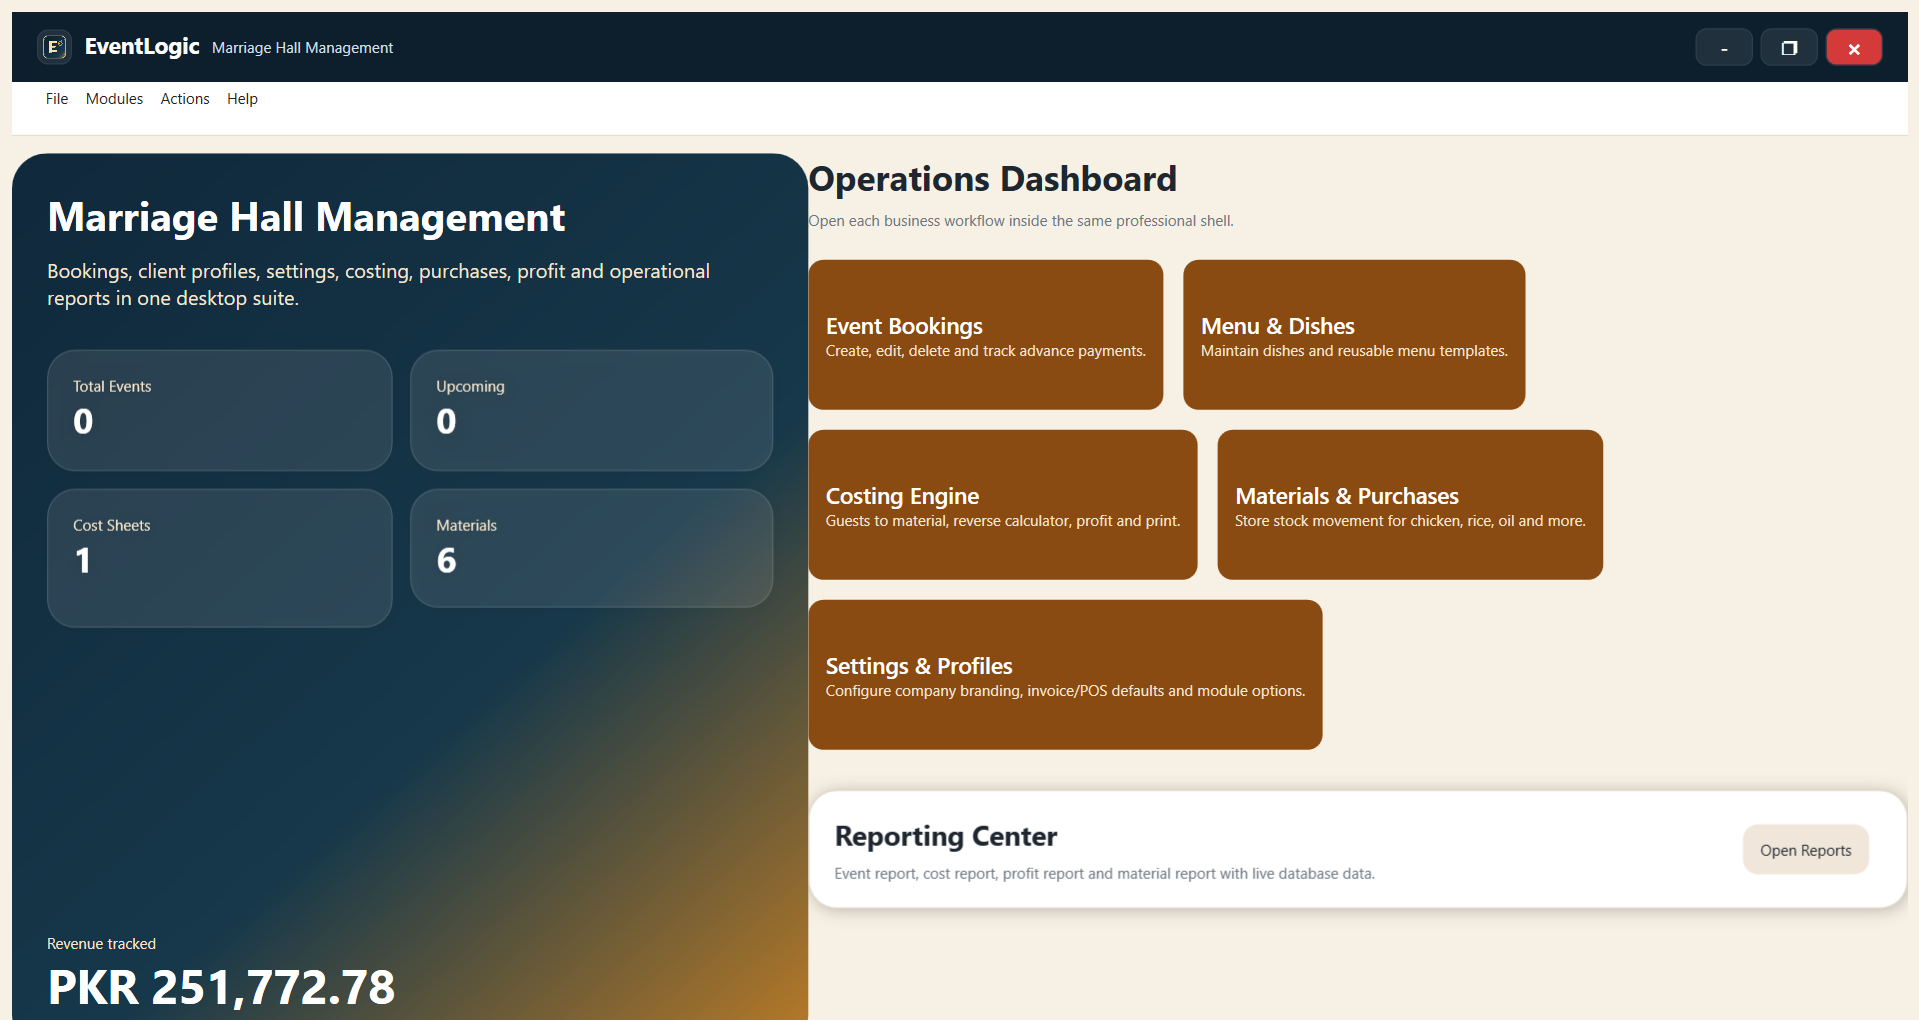Click the Cost Sheets counter tile
This screenshot has width=1919, height=1020.
pos(219,557)
